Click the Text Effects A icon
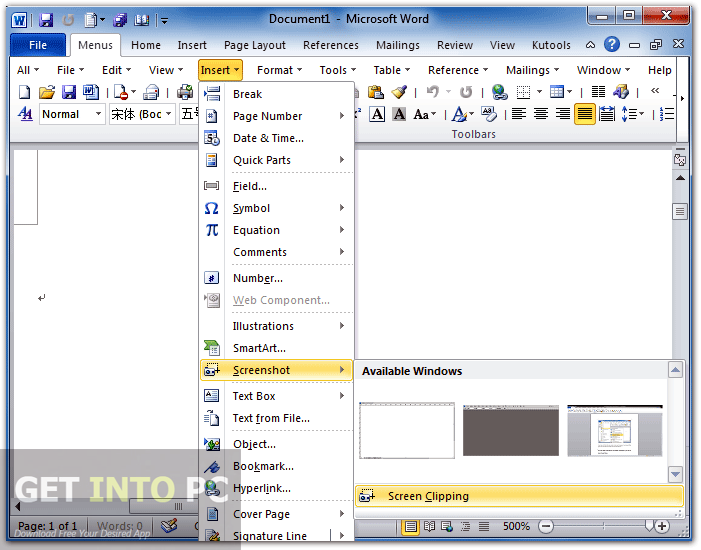The width and height of the screenshot is (701, 550). click(x=460, y=114)
